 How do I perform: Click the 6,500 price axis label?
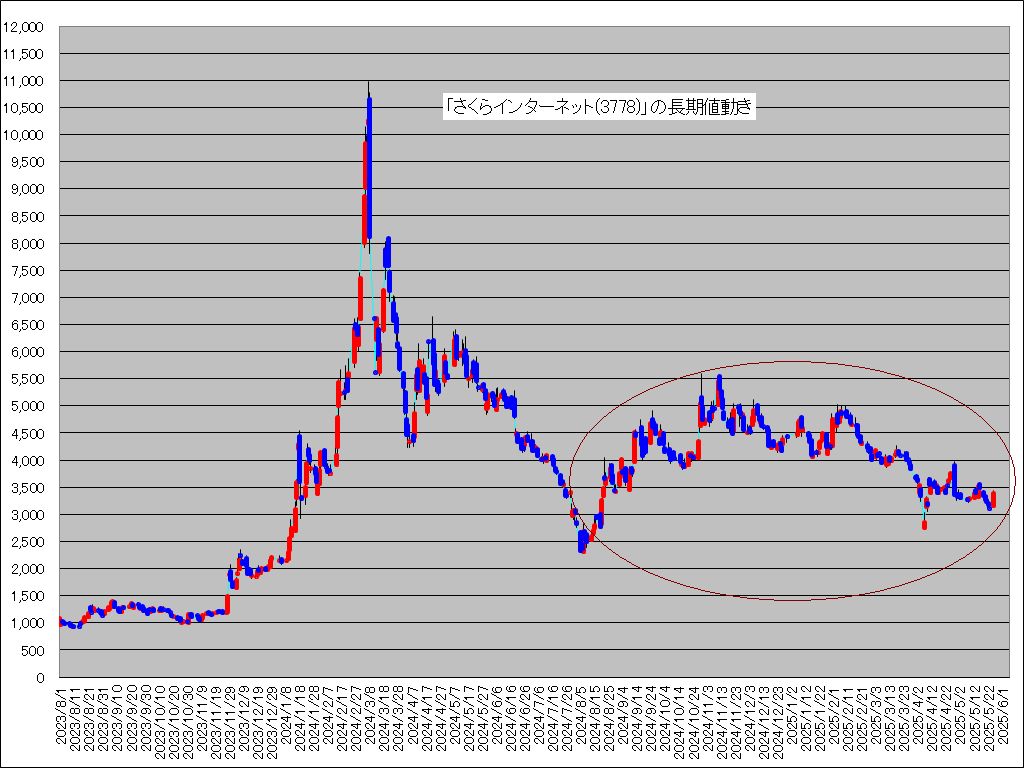point(26,325)
